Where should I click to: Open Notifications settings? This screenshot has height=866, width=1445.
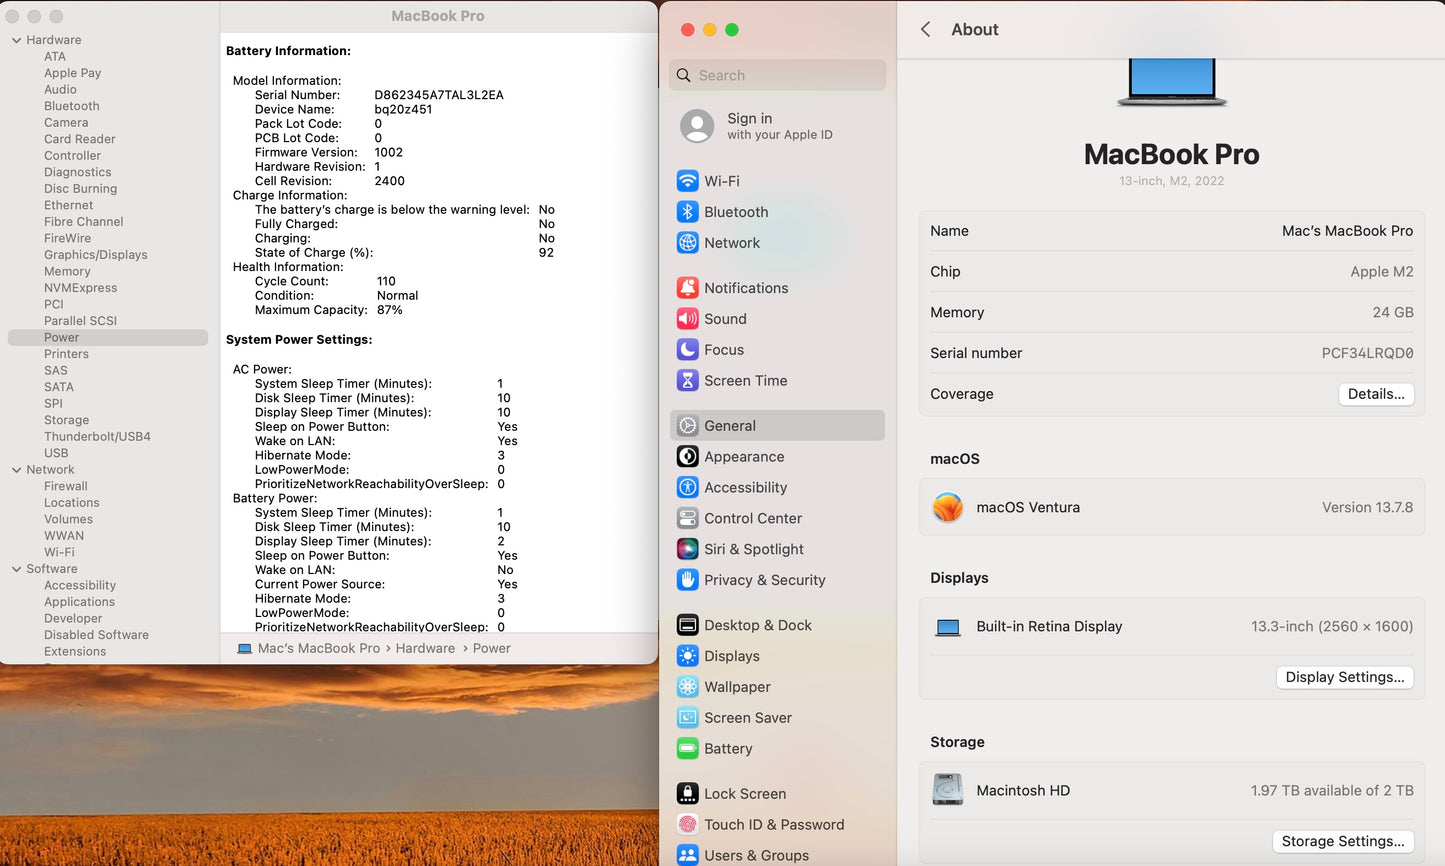click(x=687, y=288)
